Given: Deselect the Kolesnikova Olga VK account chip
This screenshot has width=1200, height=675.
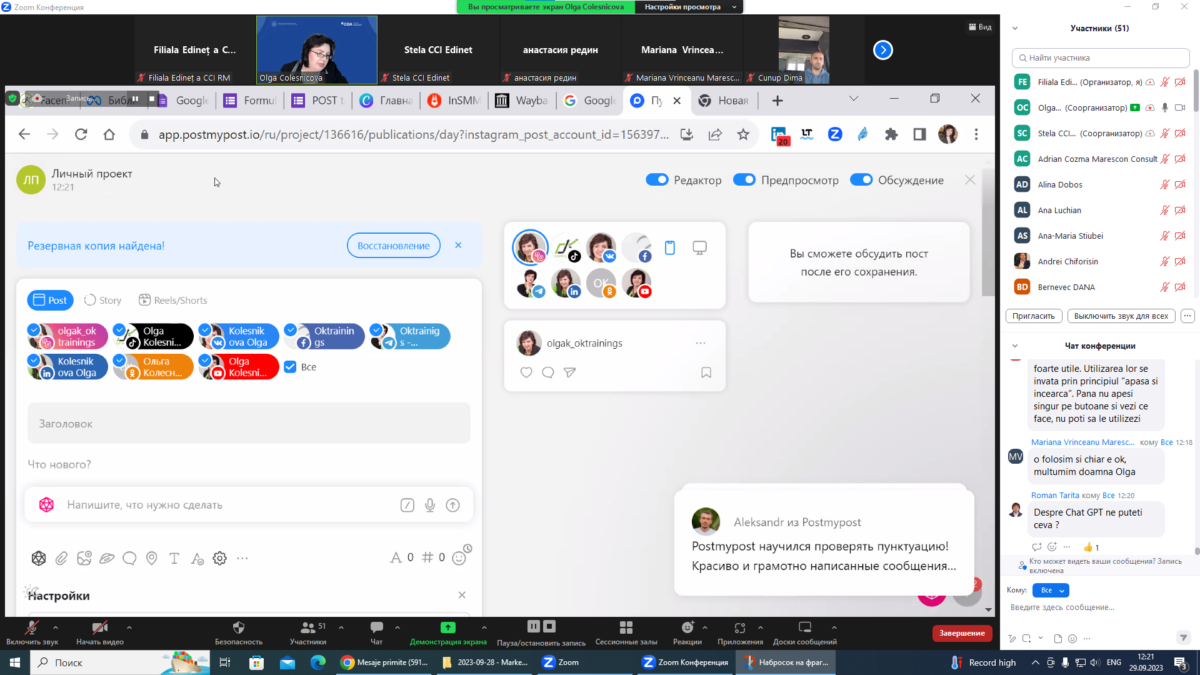Looking at the screenshot, I should pos(239,336).
